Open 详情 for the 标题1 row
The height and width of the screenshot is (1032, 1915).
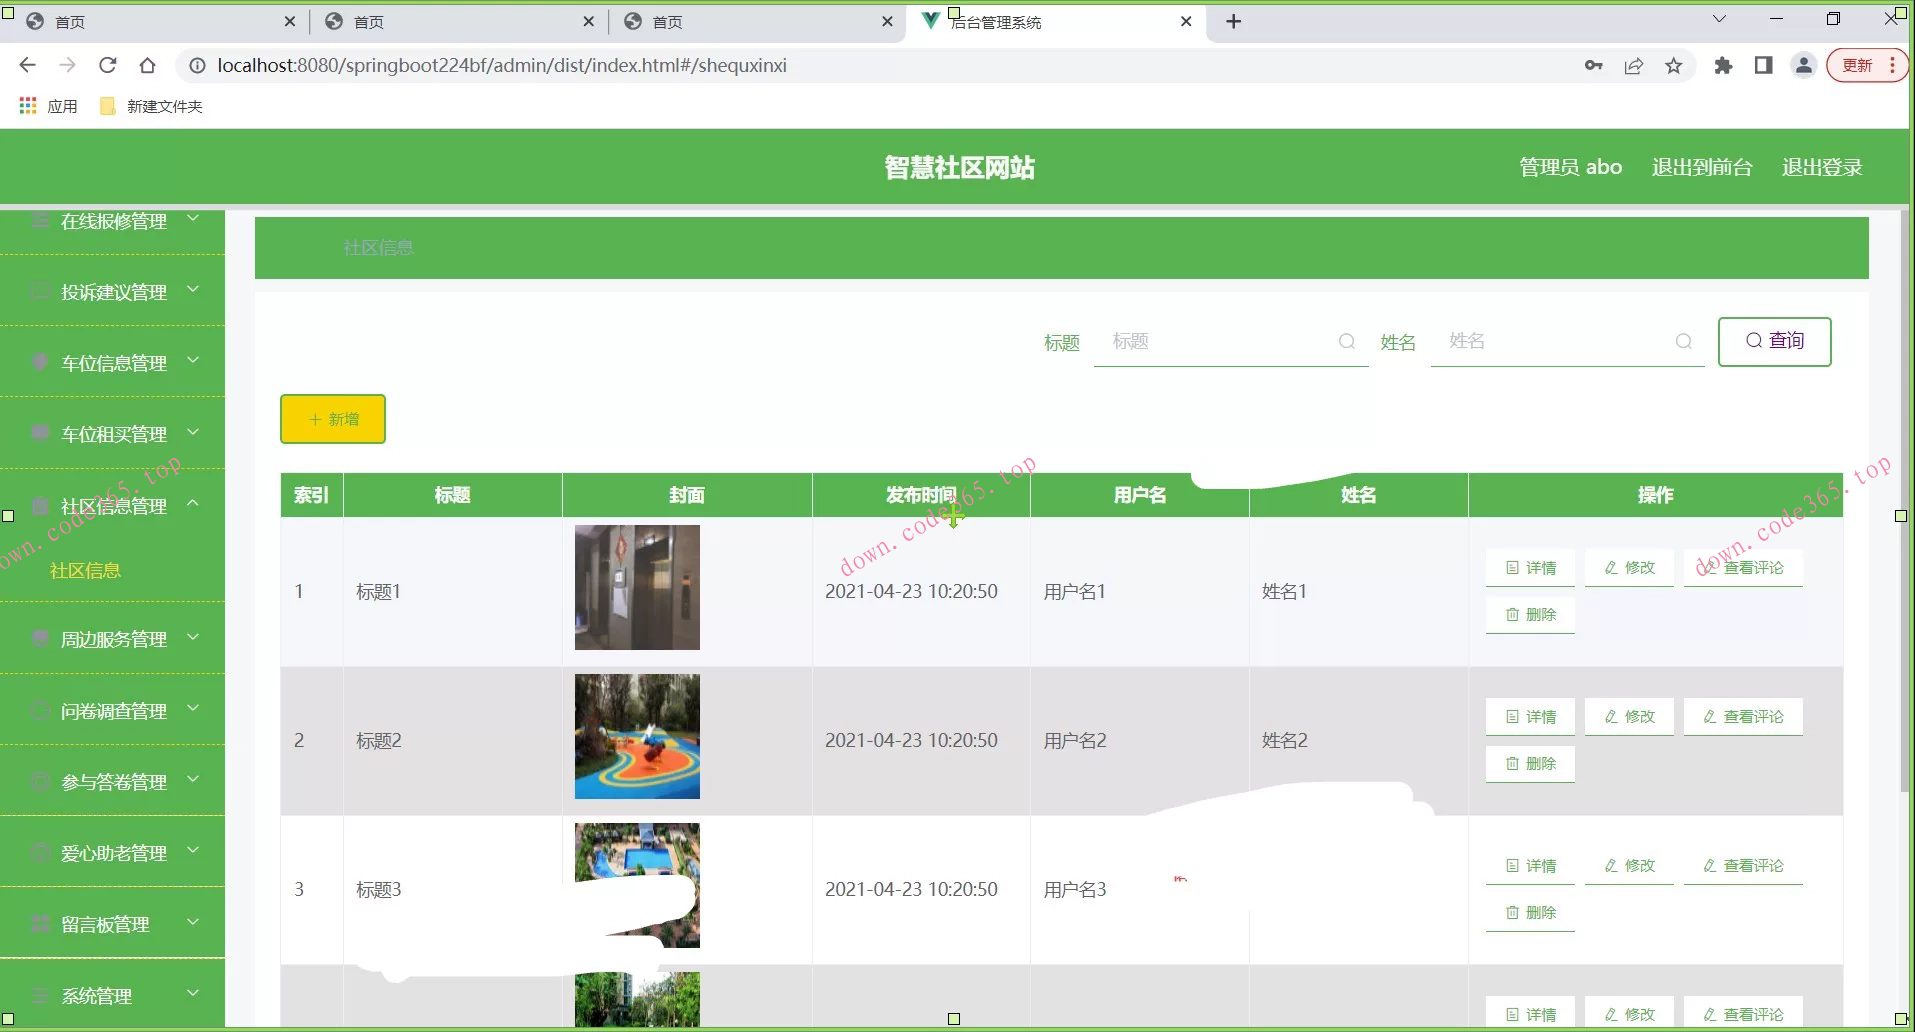(x=1530, y=568)
